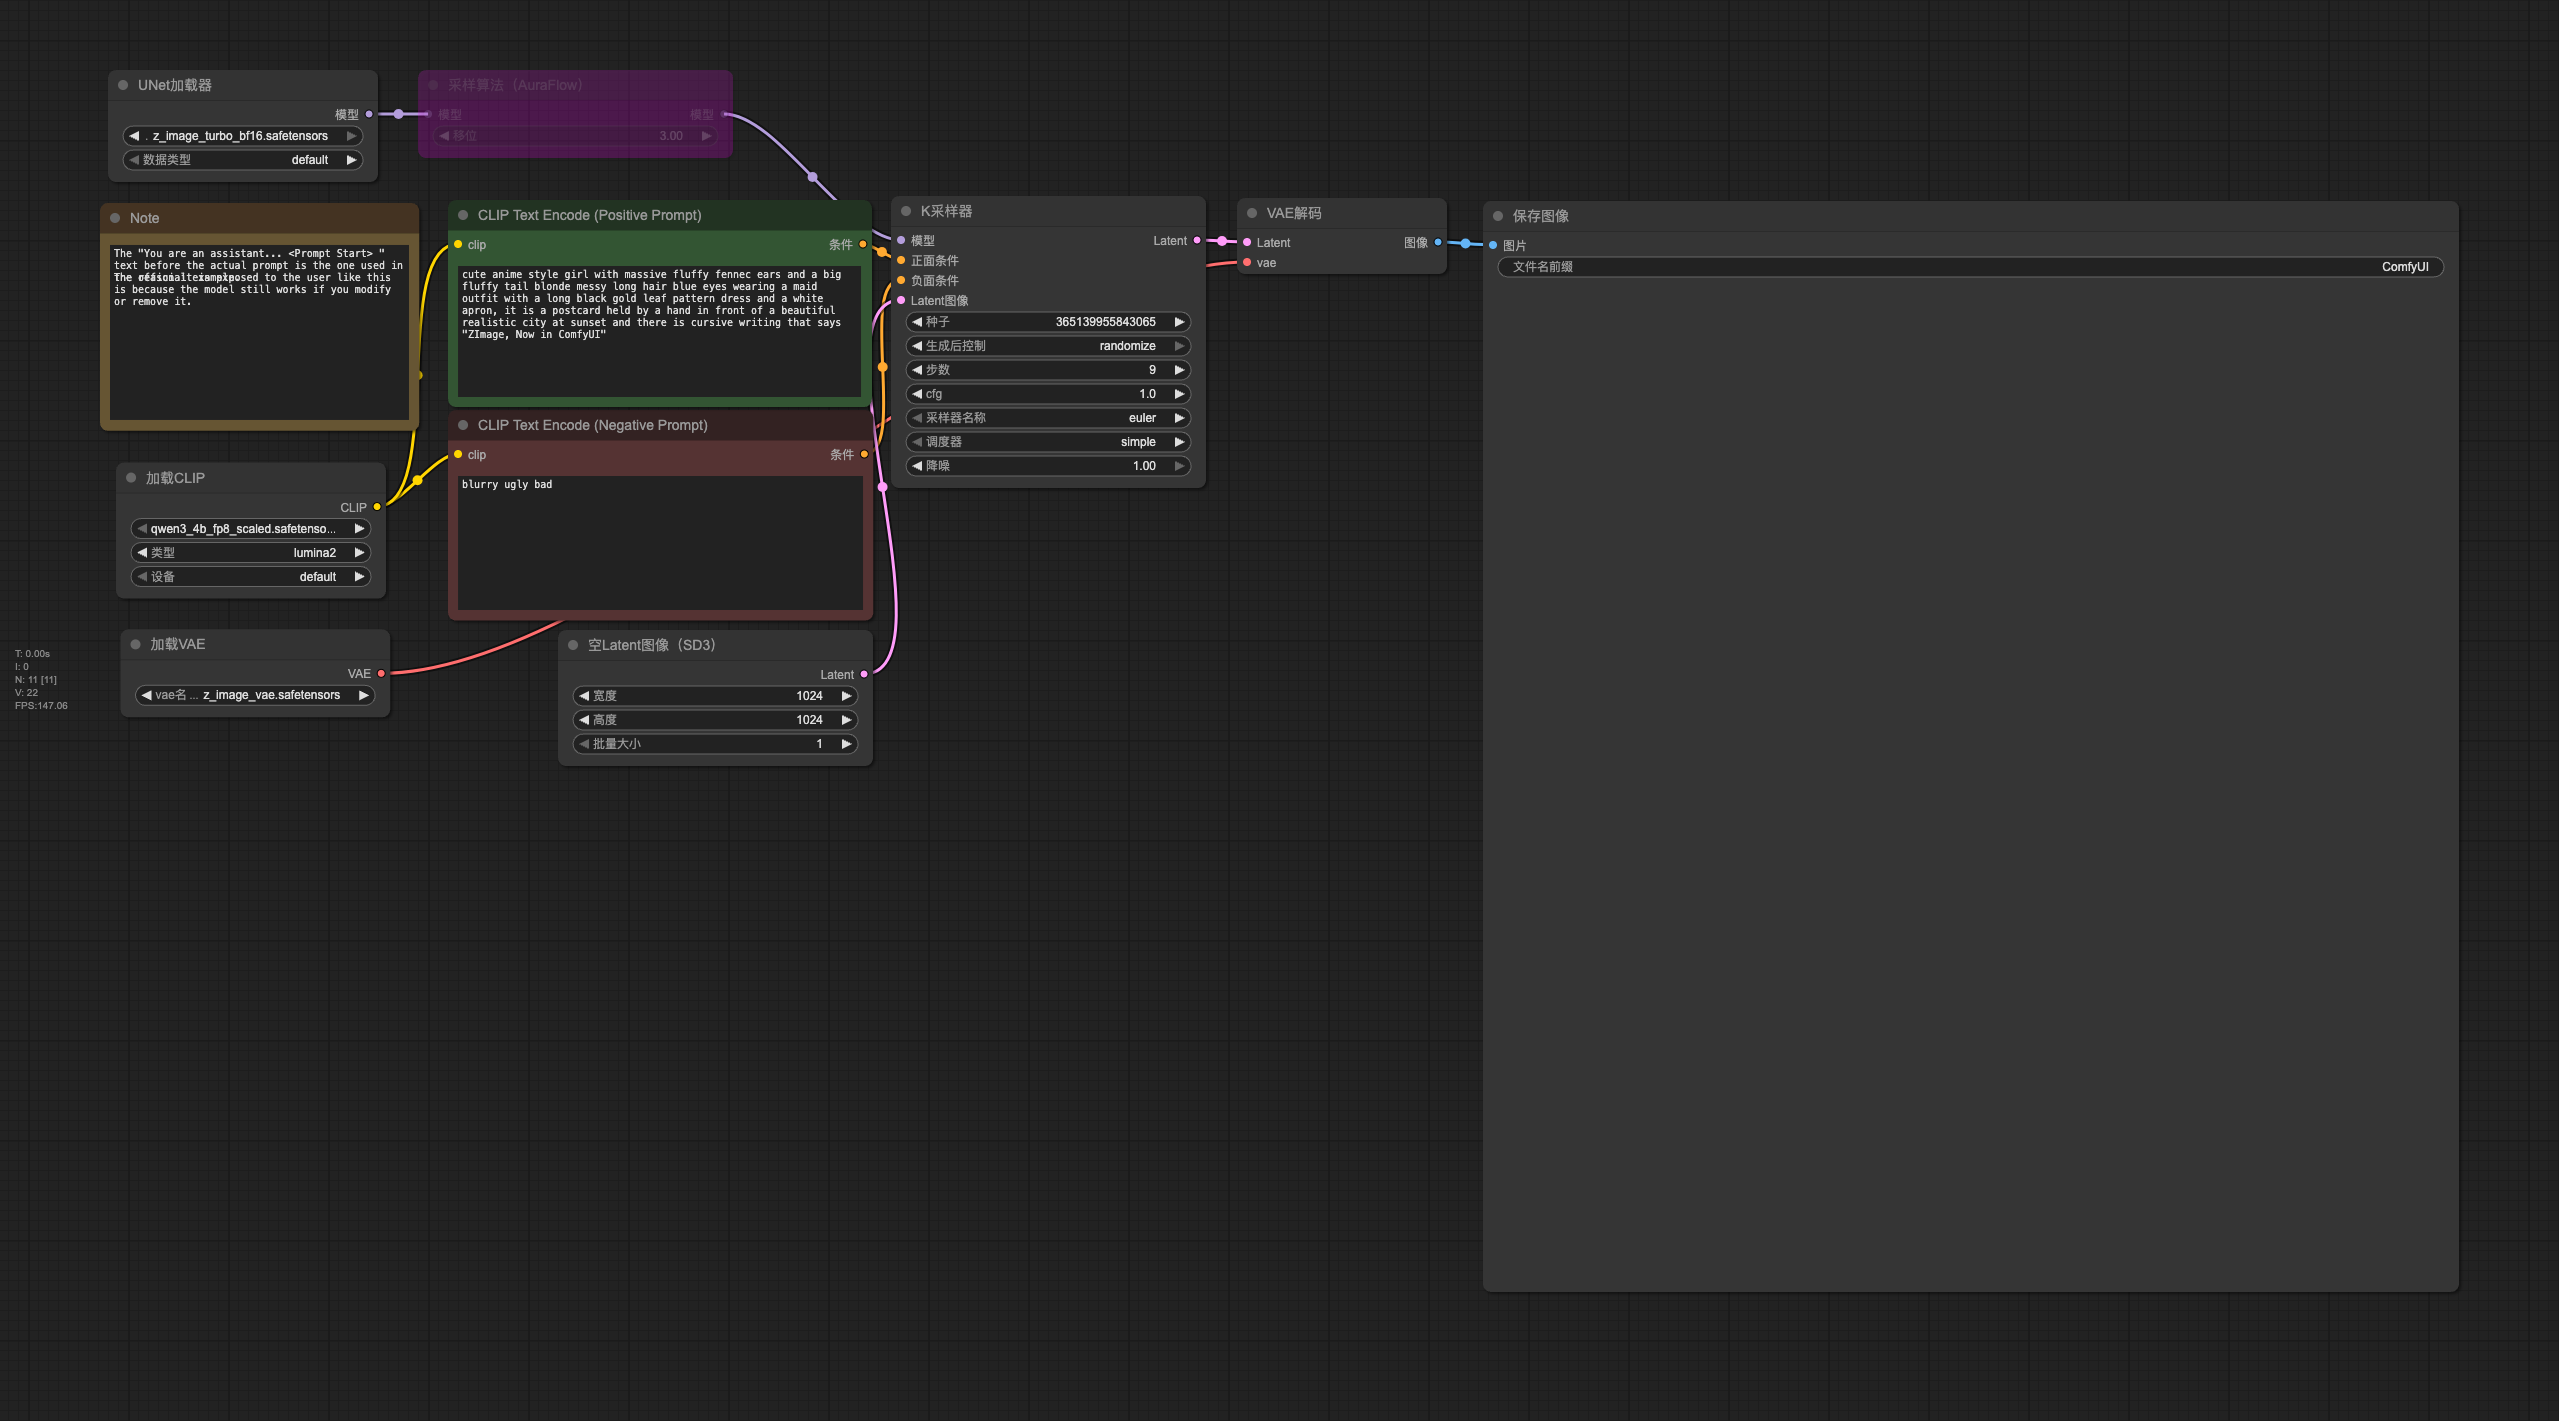Click the K采样器 node collapse dot

pos(906,211)
